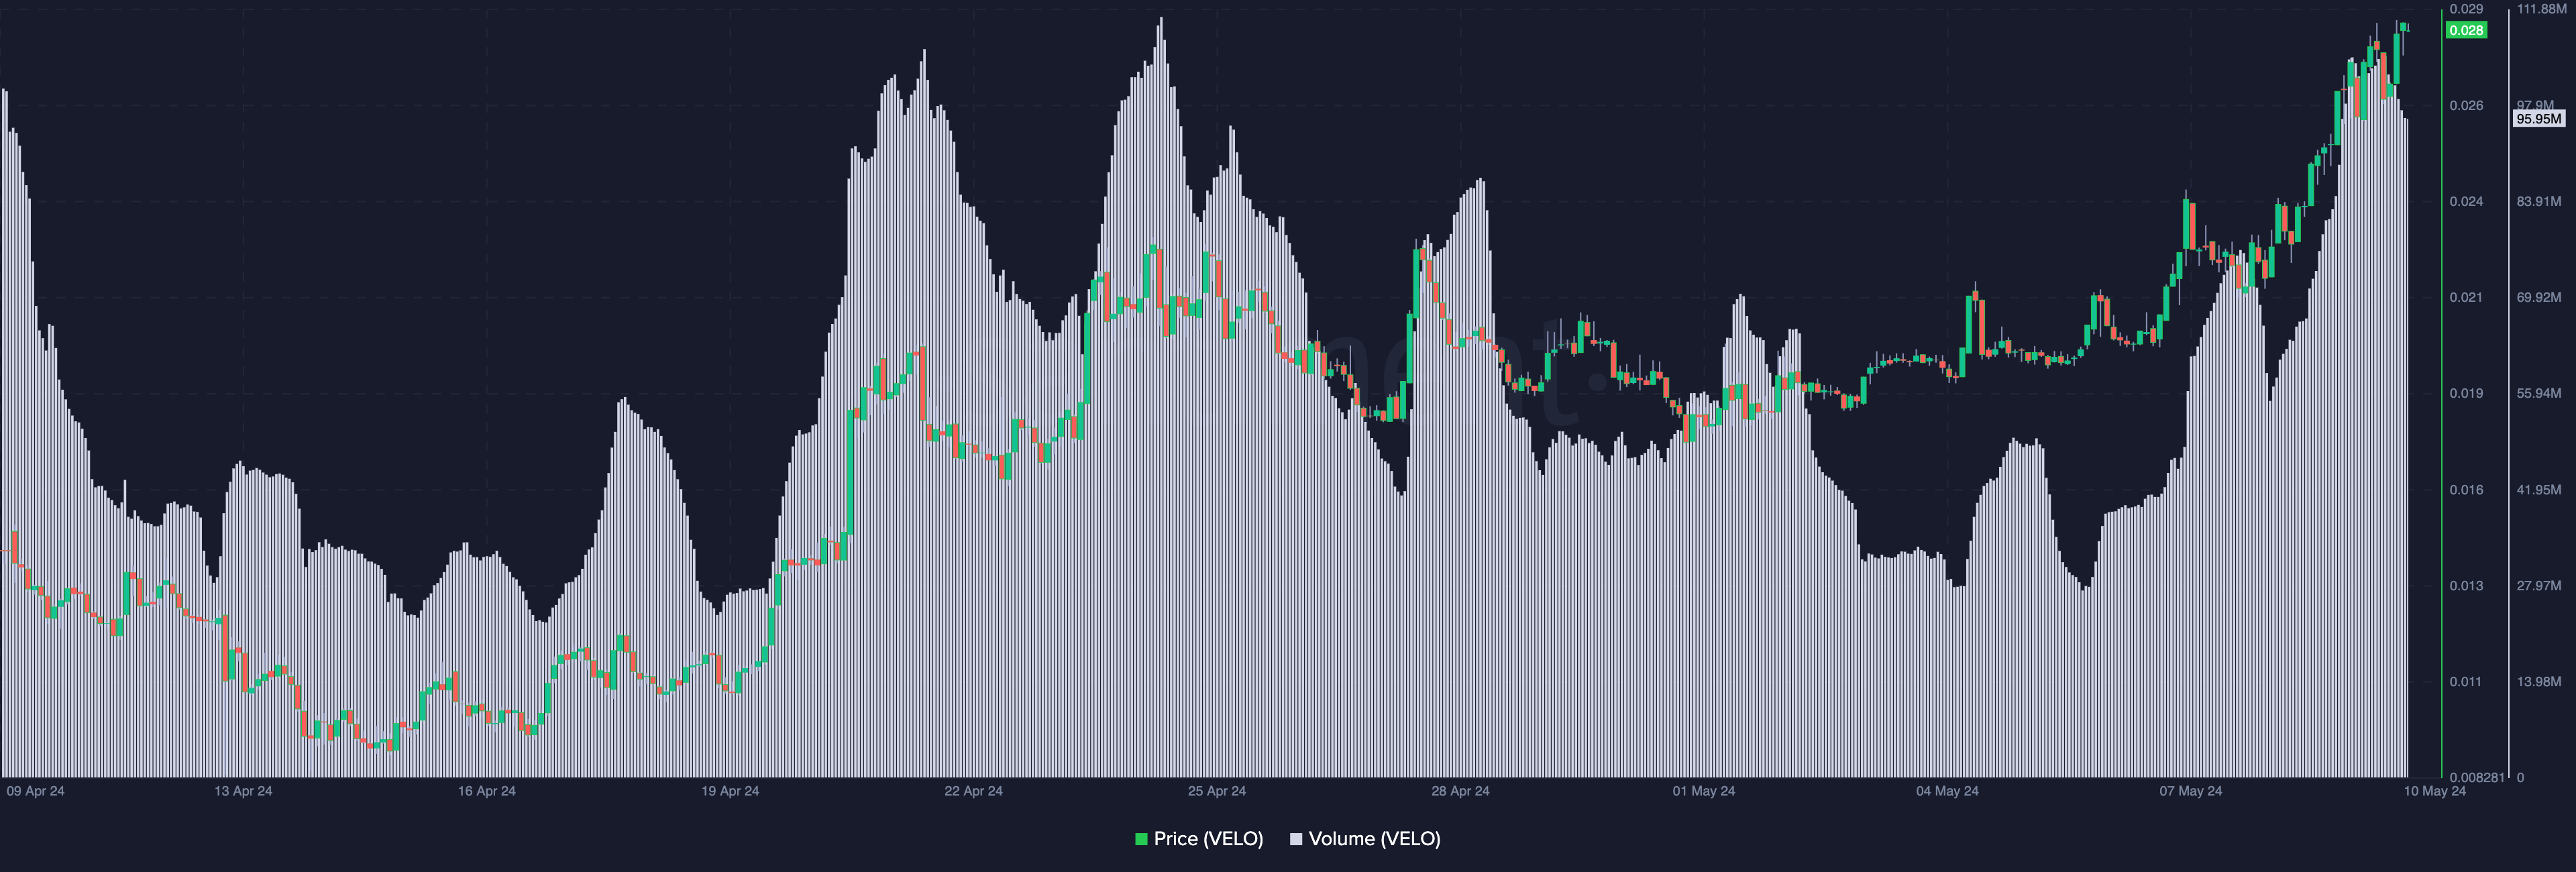Select the 01 May 24 date label

1704,791
